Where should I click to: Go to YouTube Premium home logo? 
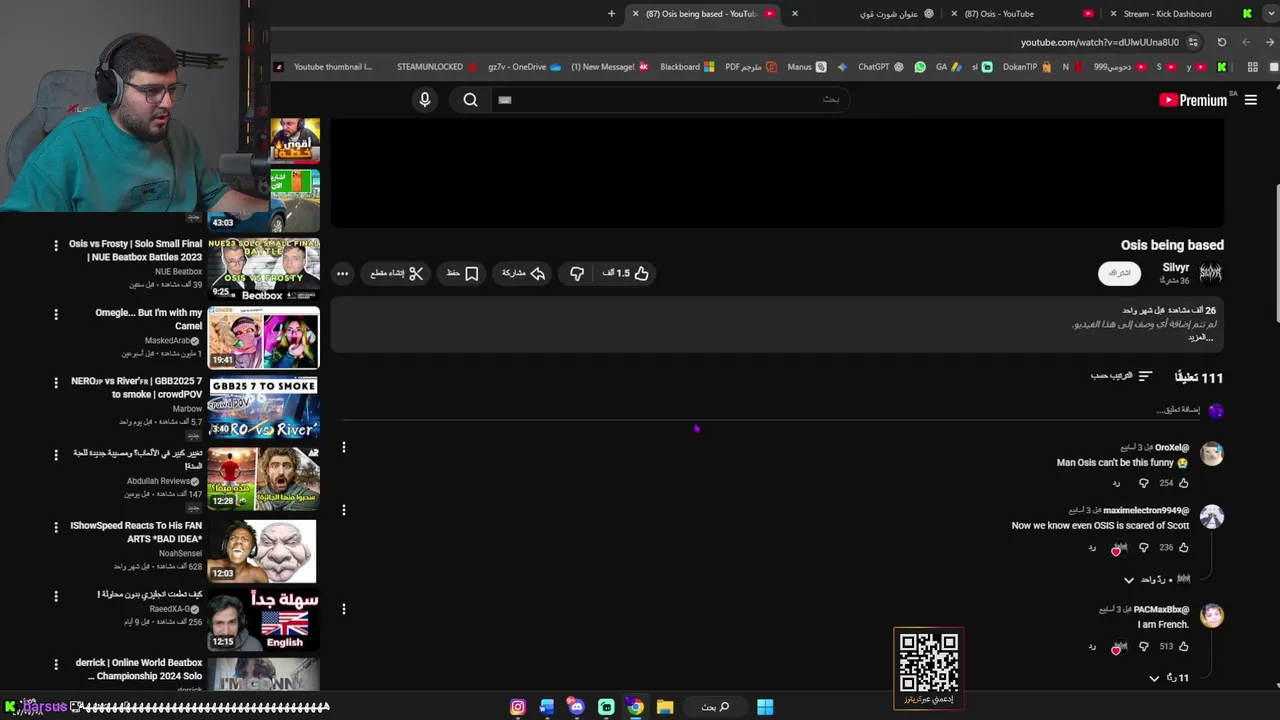point(1193,100)
